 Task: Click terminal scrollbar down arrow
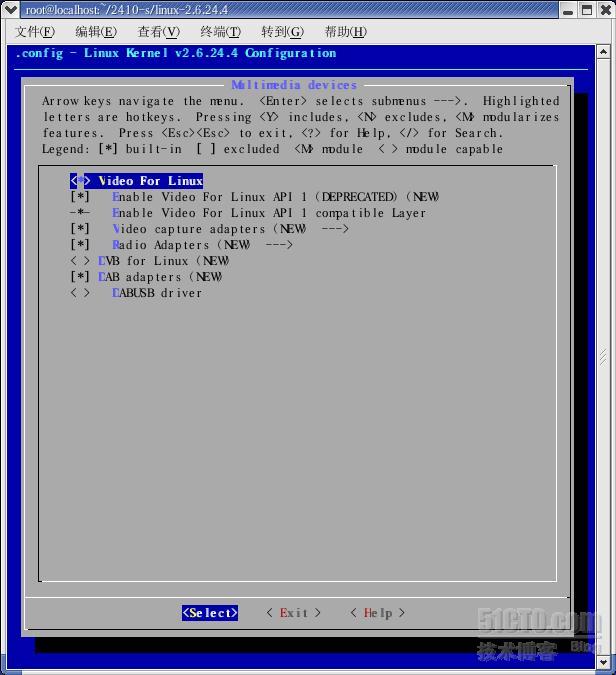click(x=604, y=662)
